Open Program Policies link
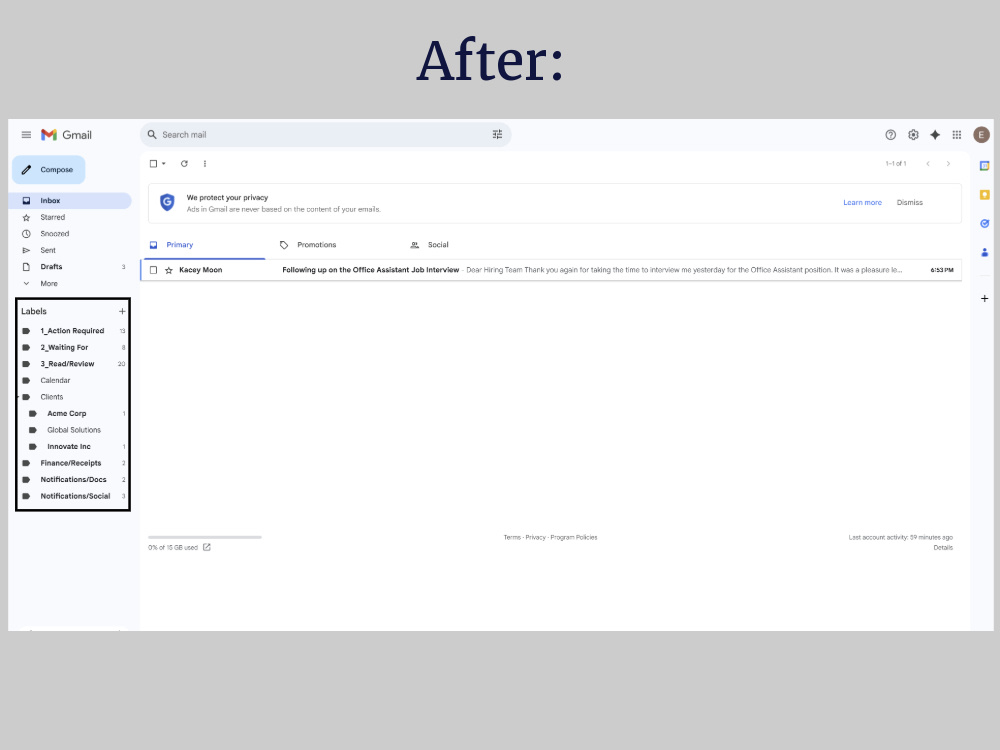This screenshot has height=750, width=1000. pyautogui.click(x=574, y=538)
